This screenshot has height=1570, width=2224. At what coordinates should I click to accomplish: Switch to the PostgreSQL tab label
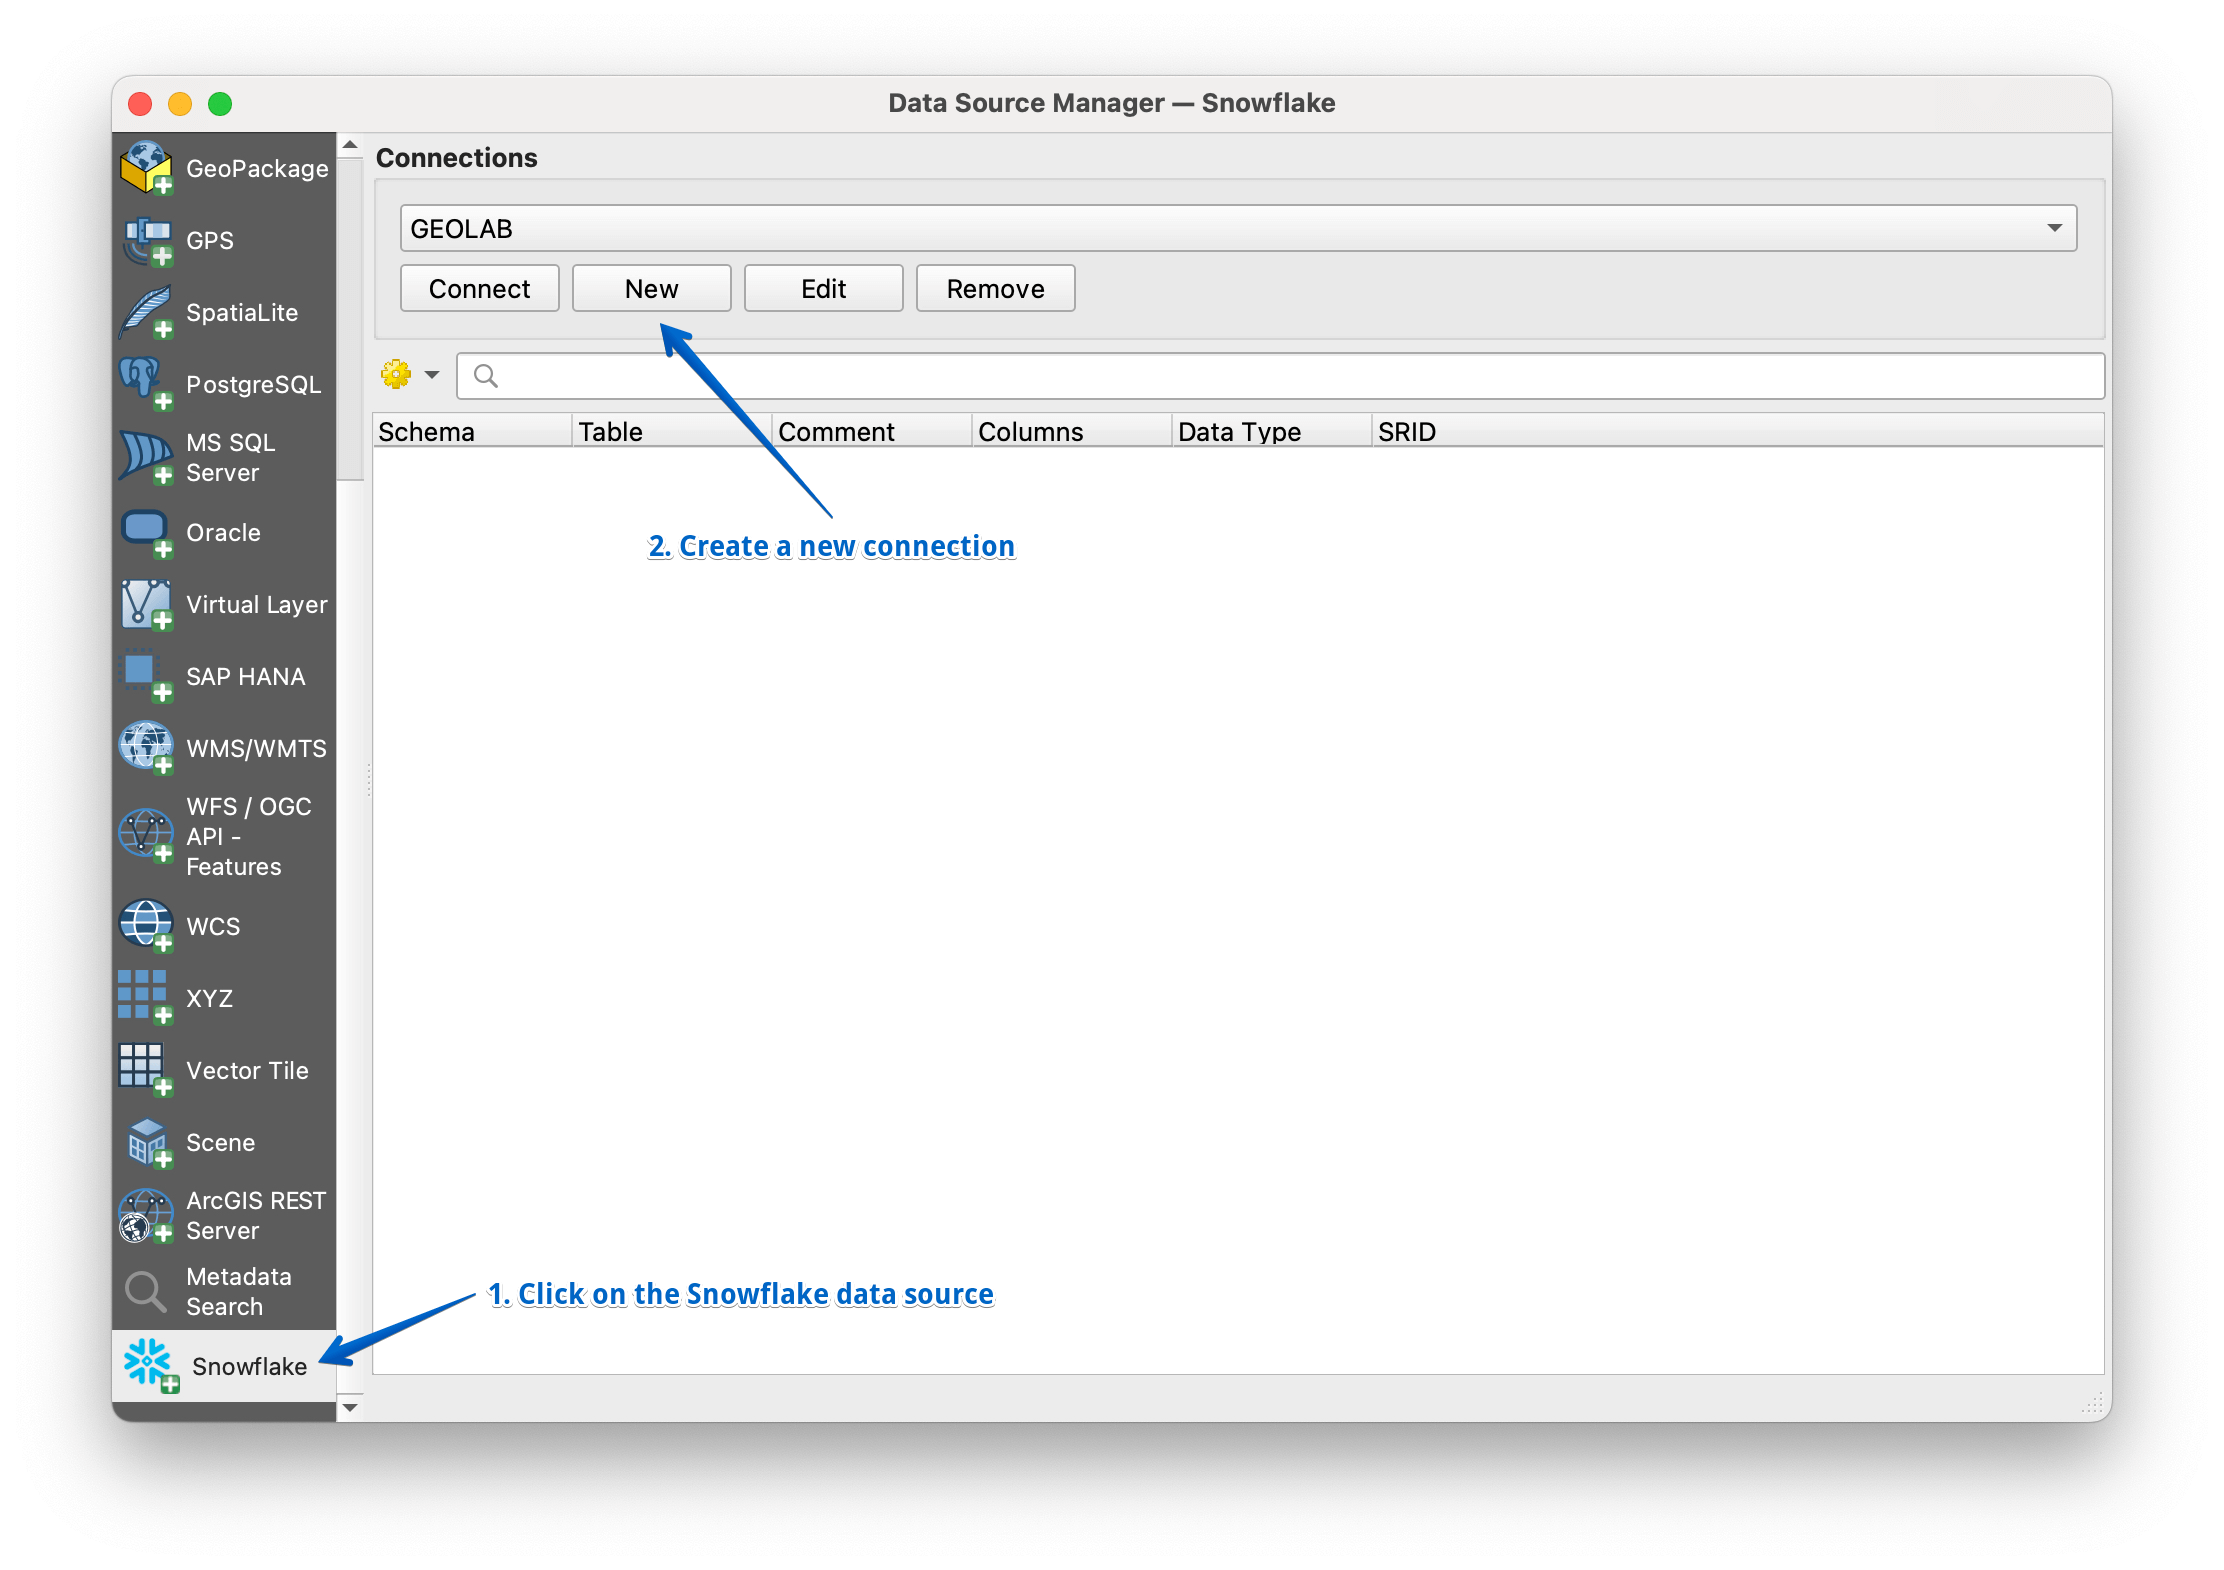[x=254, y=385]
